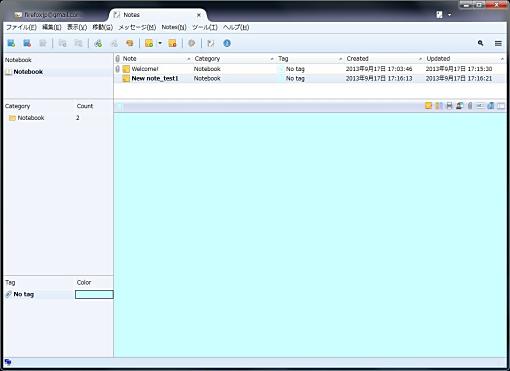The height and width of the screenshot is (371, 510).
Task: Click the green tag icon in toolbar
Action: pos(98,43)
